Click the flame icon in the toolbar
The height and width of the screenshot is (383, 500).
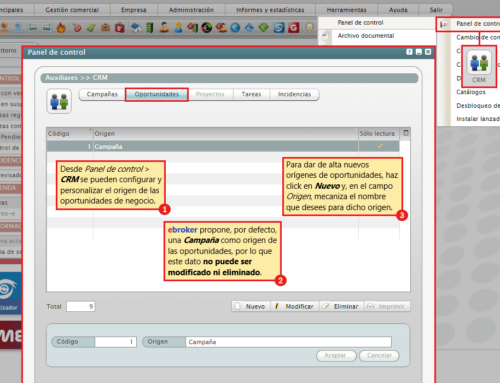(61, 28)
